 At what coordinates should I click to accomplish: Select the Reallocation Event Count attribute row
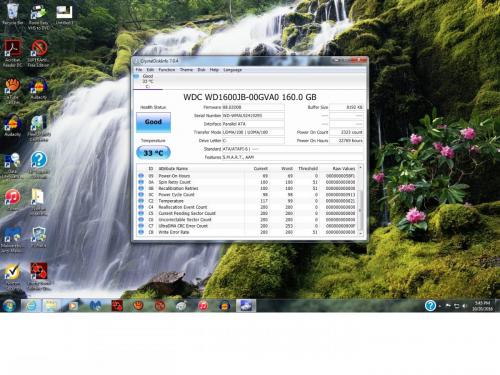click(x=247, y=207)
